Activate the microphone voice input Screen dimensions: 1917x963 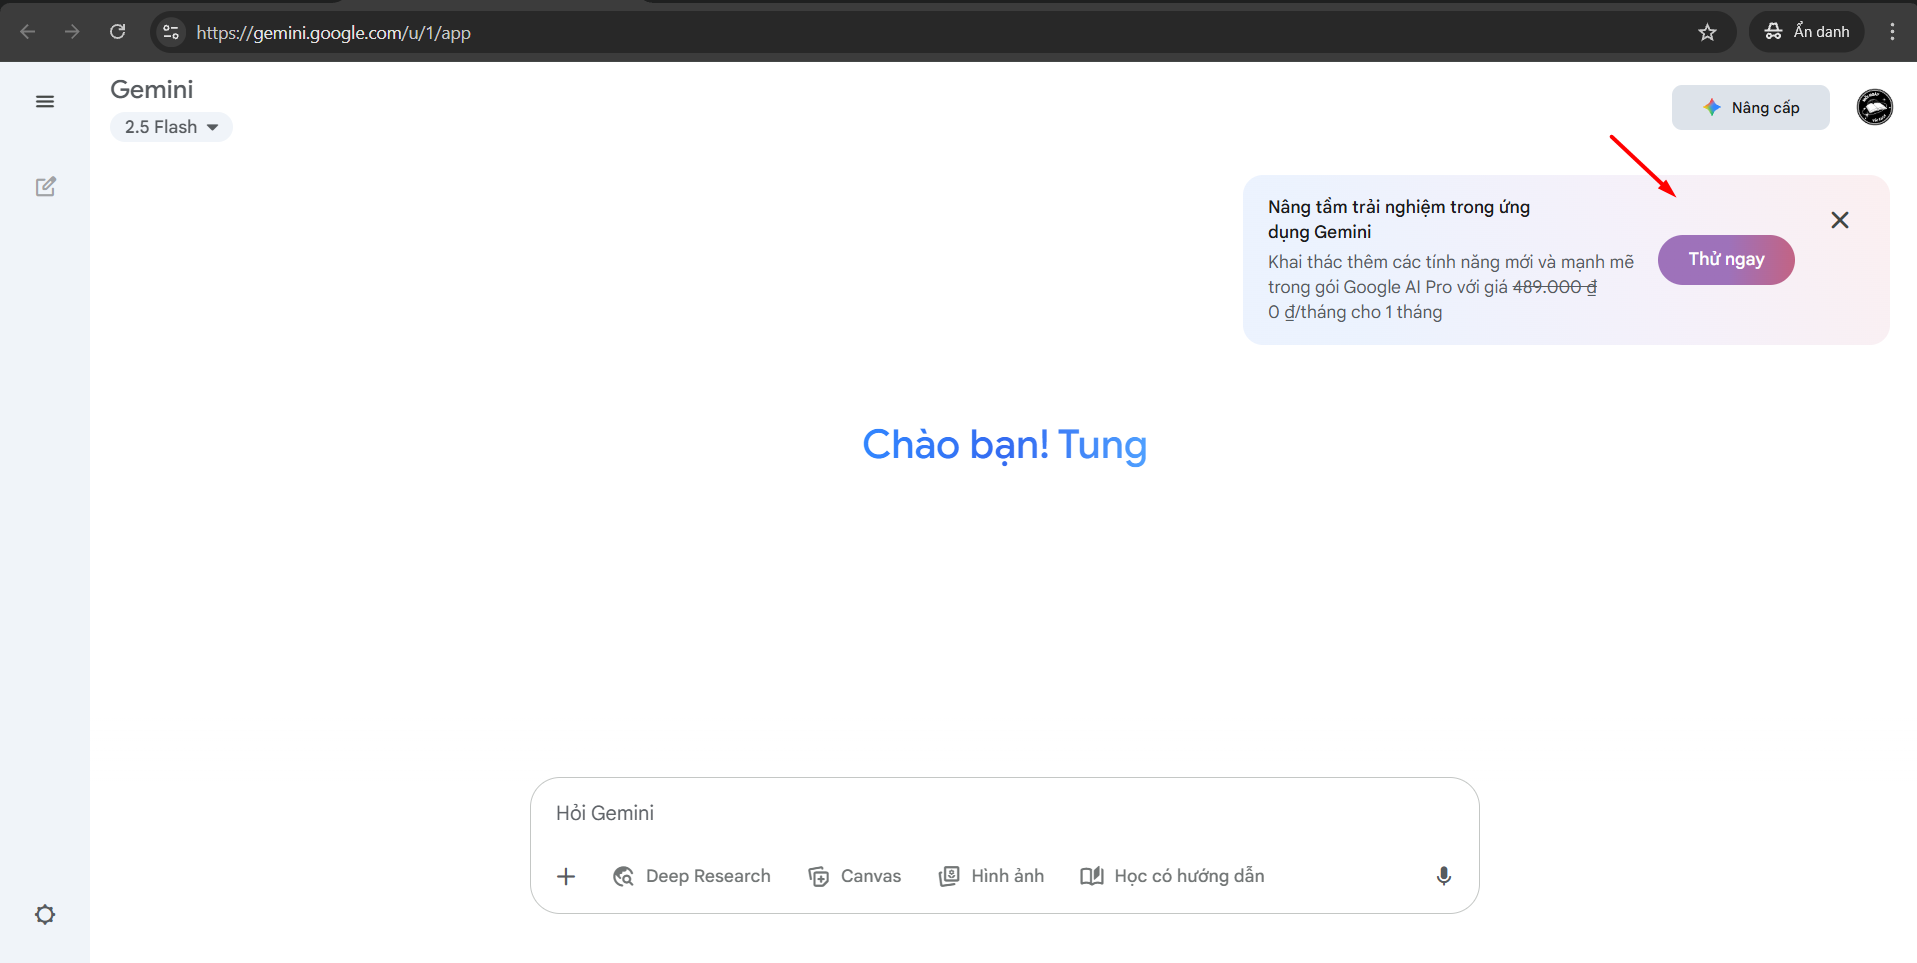coord(1443,876)
